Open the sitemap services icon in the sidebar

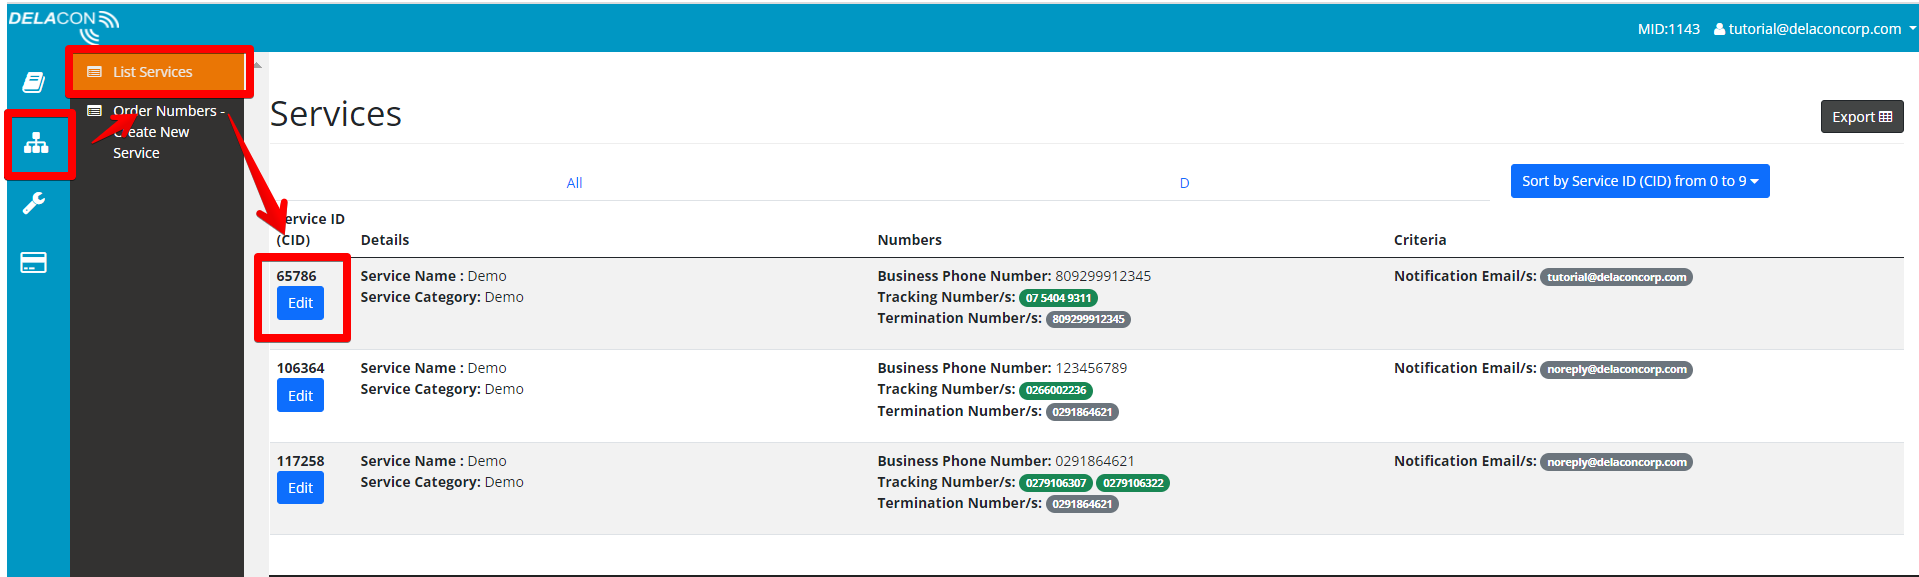click(37, 144)
